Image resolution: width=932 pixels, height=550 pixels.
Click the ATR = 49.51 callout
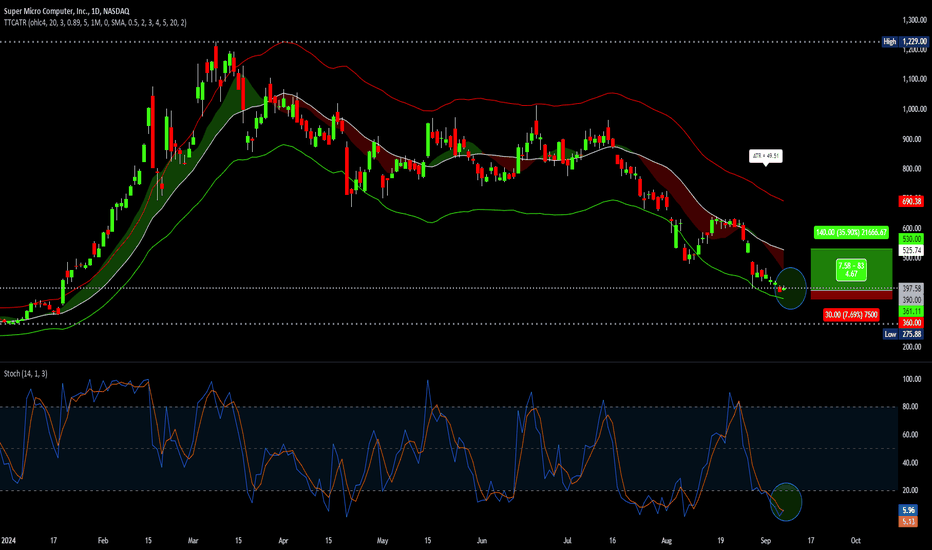tap(765, 156)
